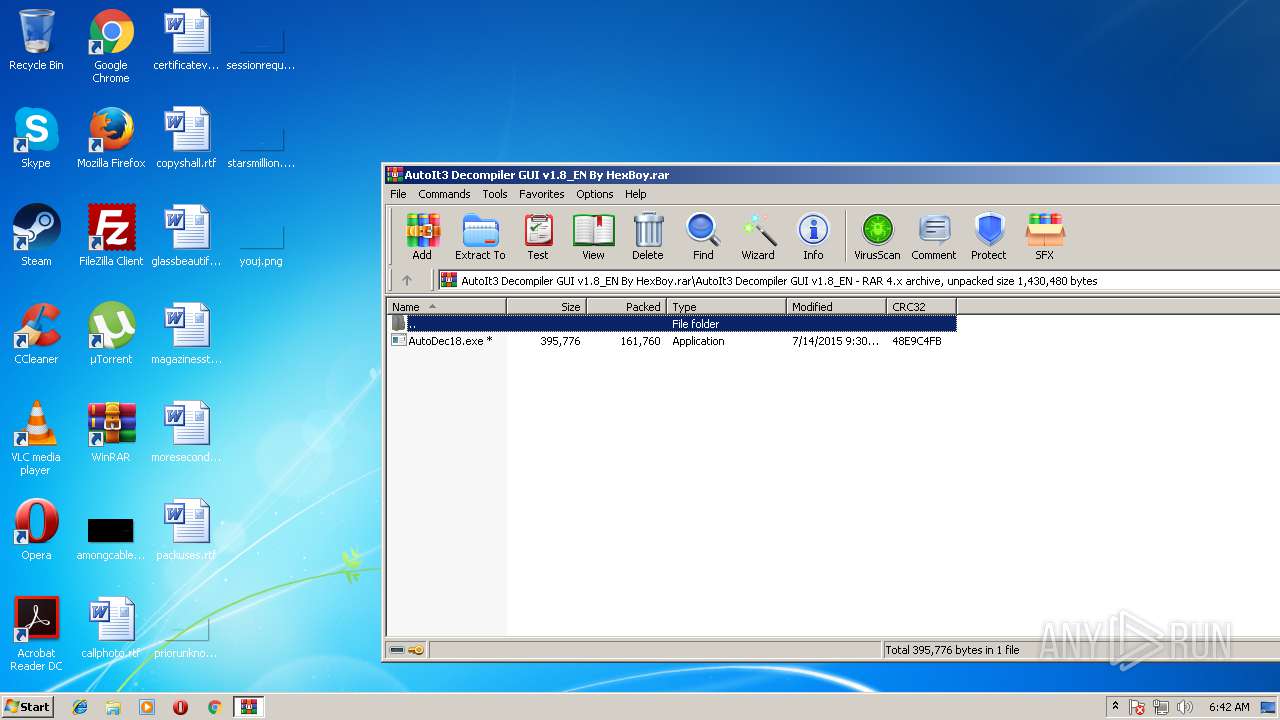Click the Find magnifier icon
Screen dimensions: 1280x720
coord(703,237)
